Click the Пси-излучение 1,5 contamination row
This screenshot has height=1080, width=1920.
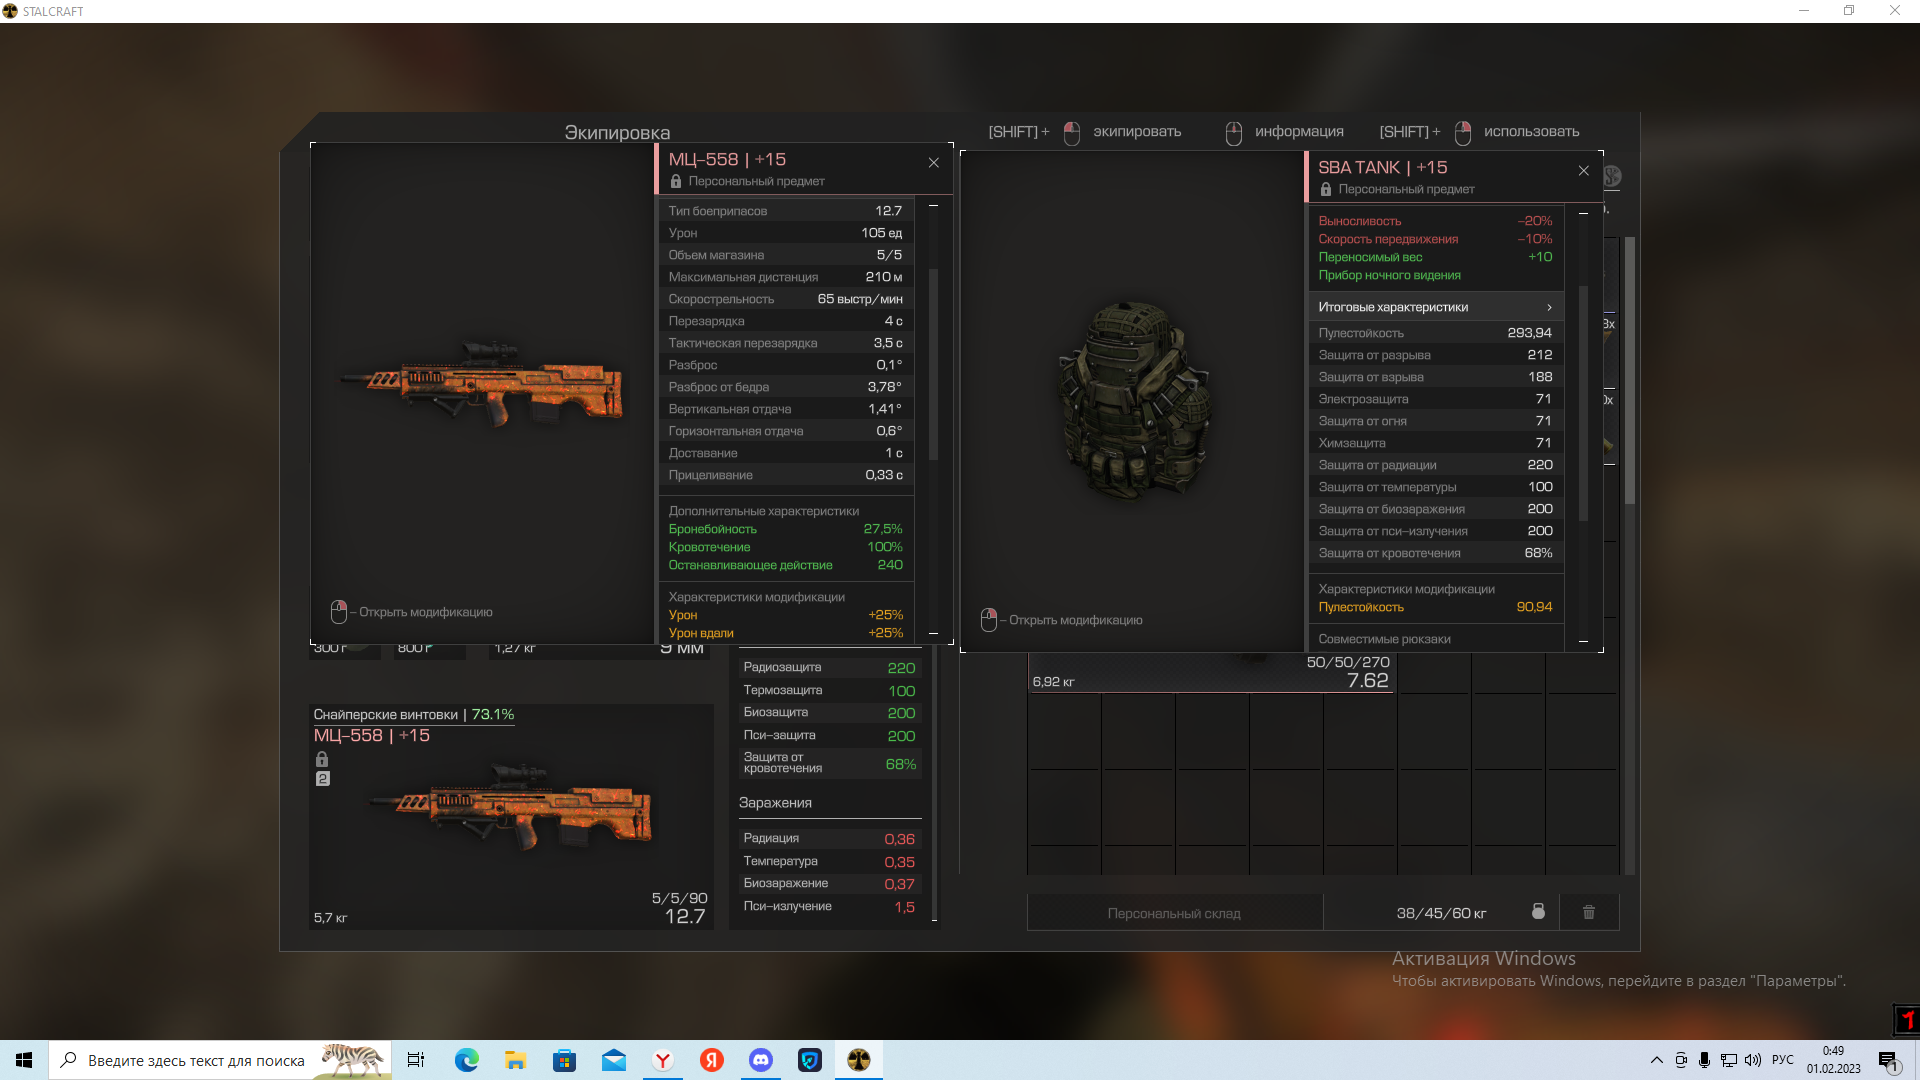click(830, 907)
